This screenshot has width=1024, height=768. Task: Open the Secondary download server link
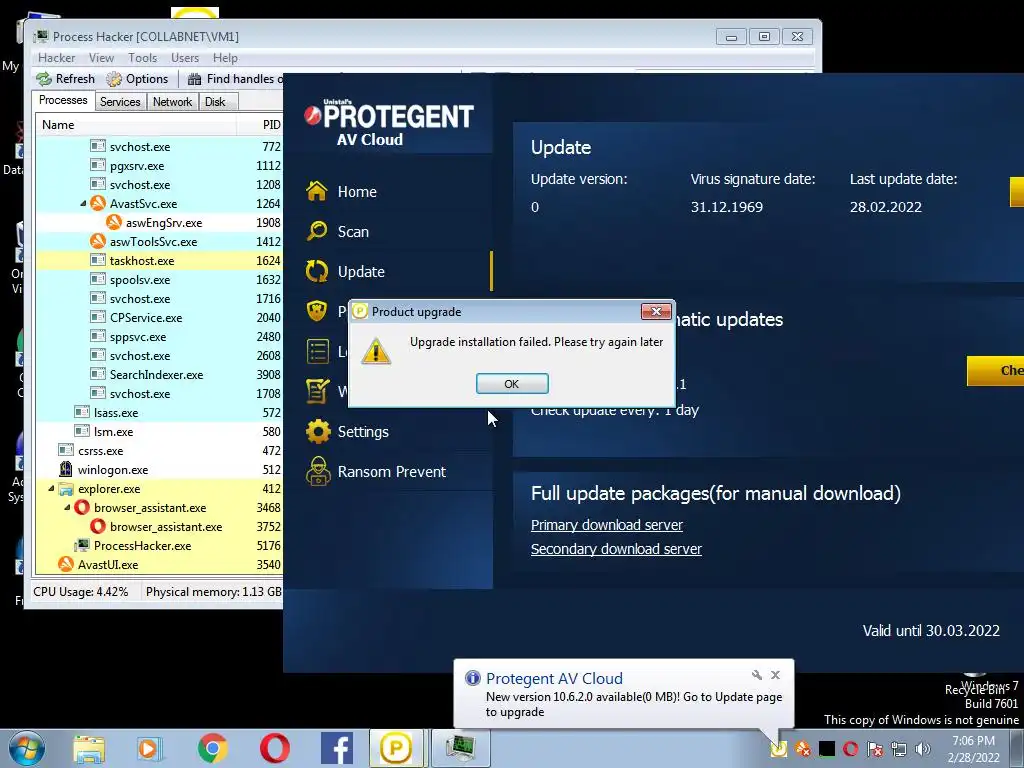coord(616,549)
